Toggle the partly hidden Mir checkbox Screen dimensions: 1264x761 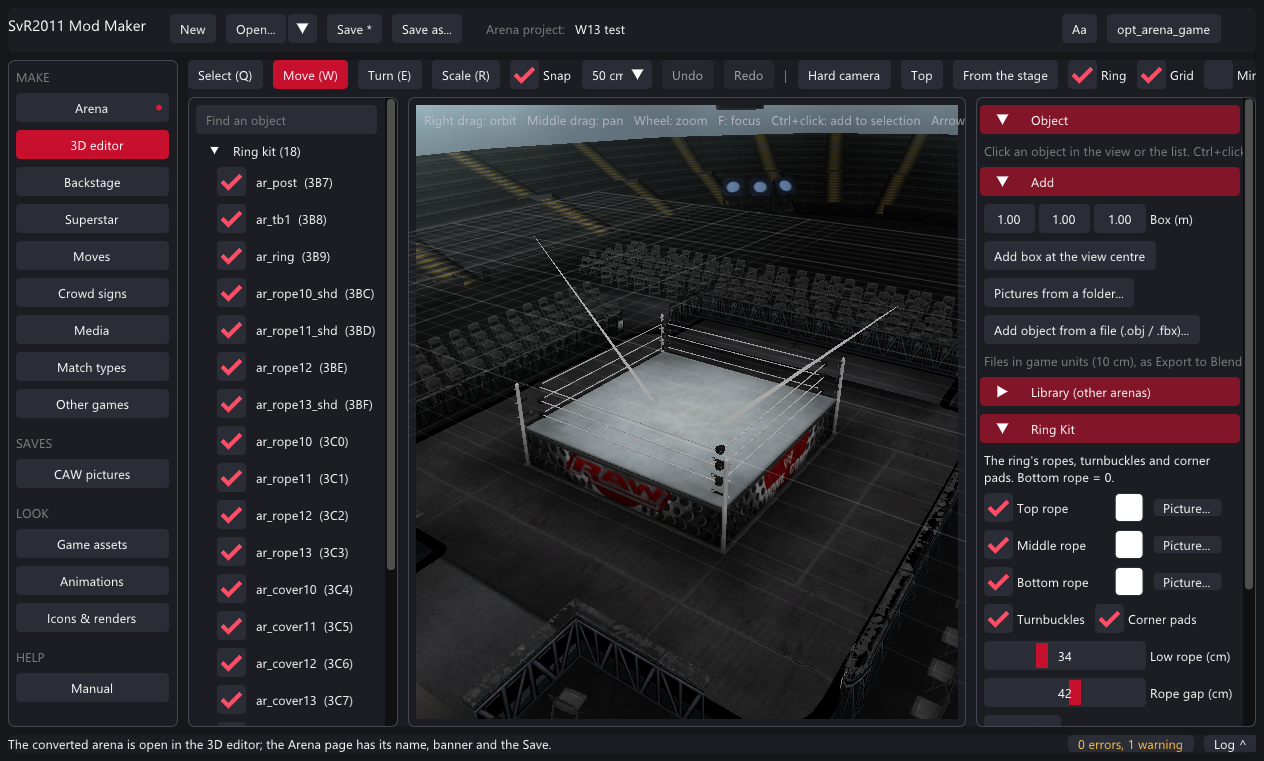point(1218,75)
